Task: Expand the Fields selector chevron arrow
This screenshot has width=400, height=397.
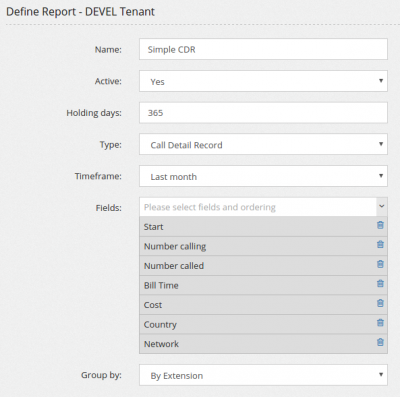Action: pyautogui.click(x=382, y=206)
